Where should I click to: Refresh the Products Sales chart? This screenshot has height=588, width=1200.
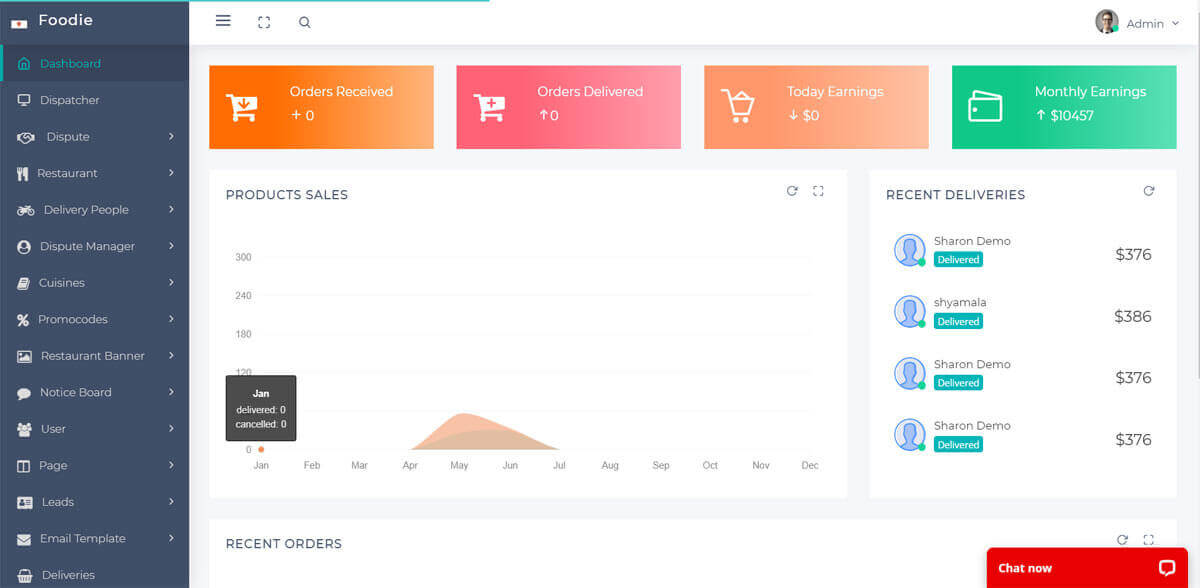tap(792, 190)
